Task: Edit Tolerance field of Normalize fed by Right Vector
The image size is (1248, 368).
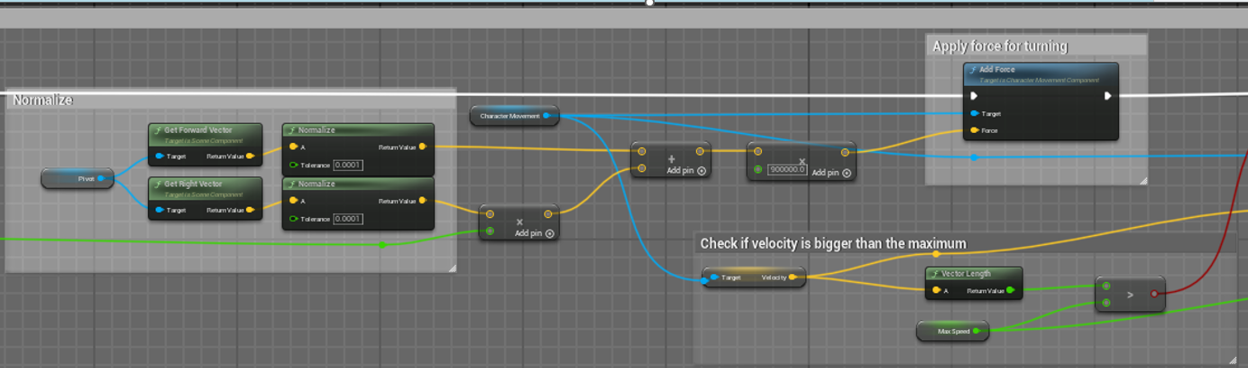Action: [347, 218]
